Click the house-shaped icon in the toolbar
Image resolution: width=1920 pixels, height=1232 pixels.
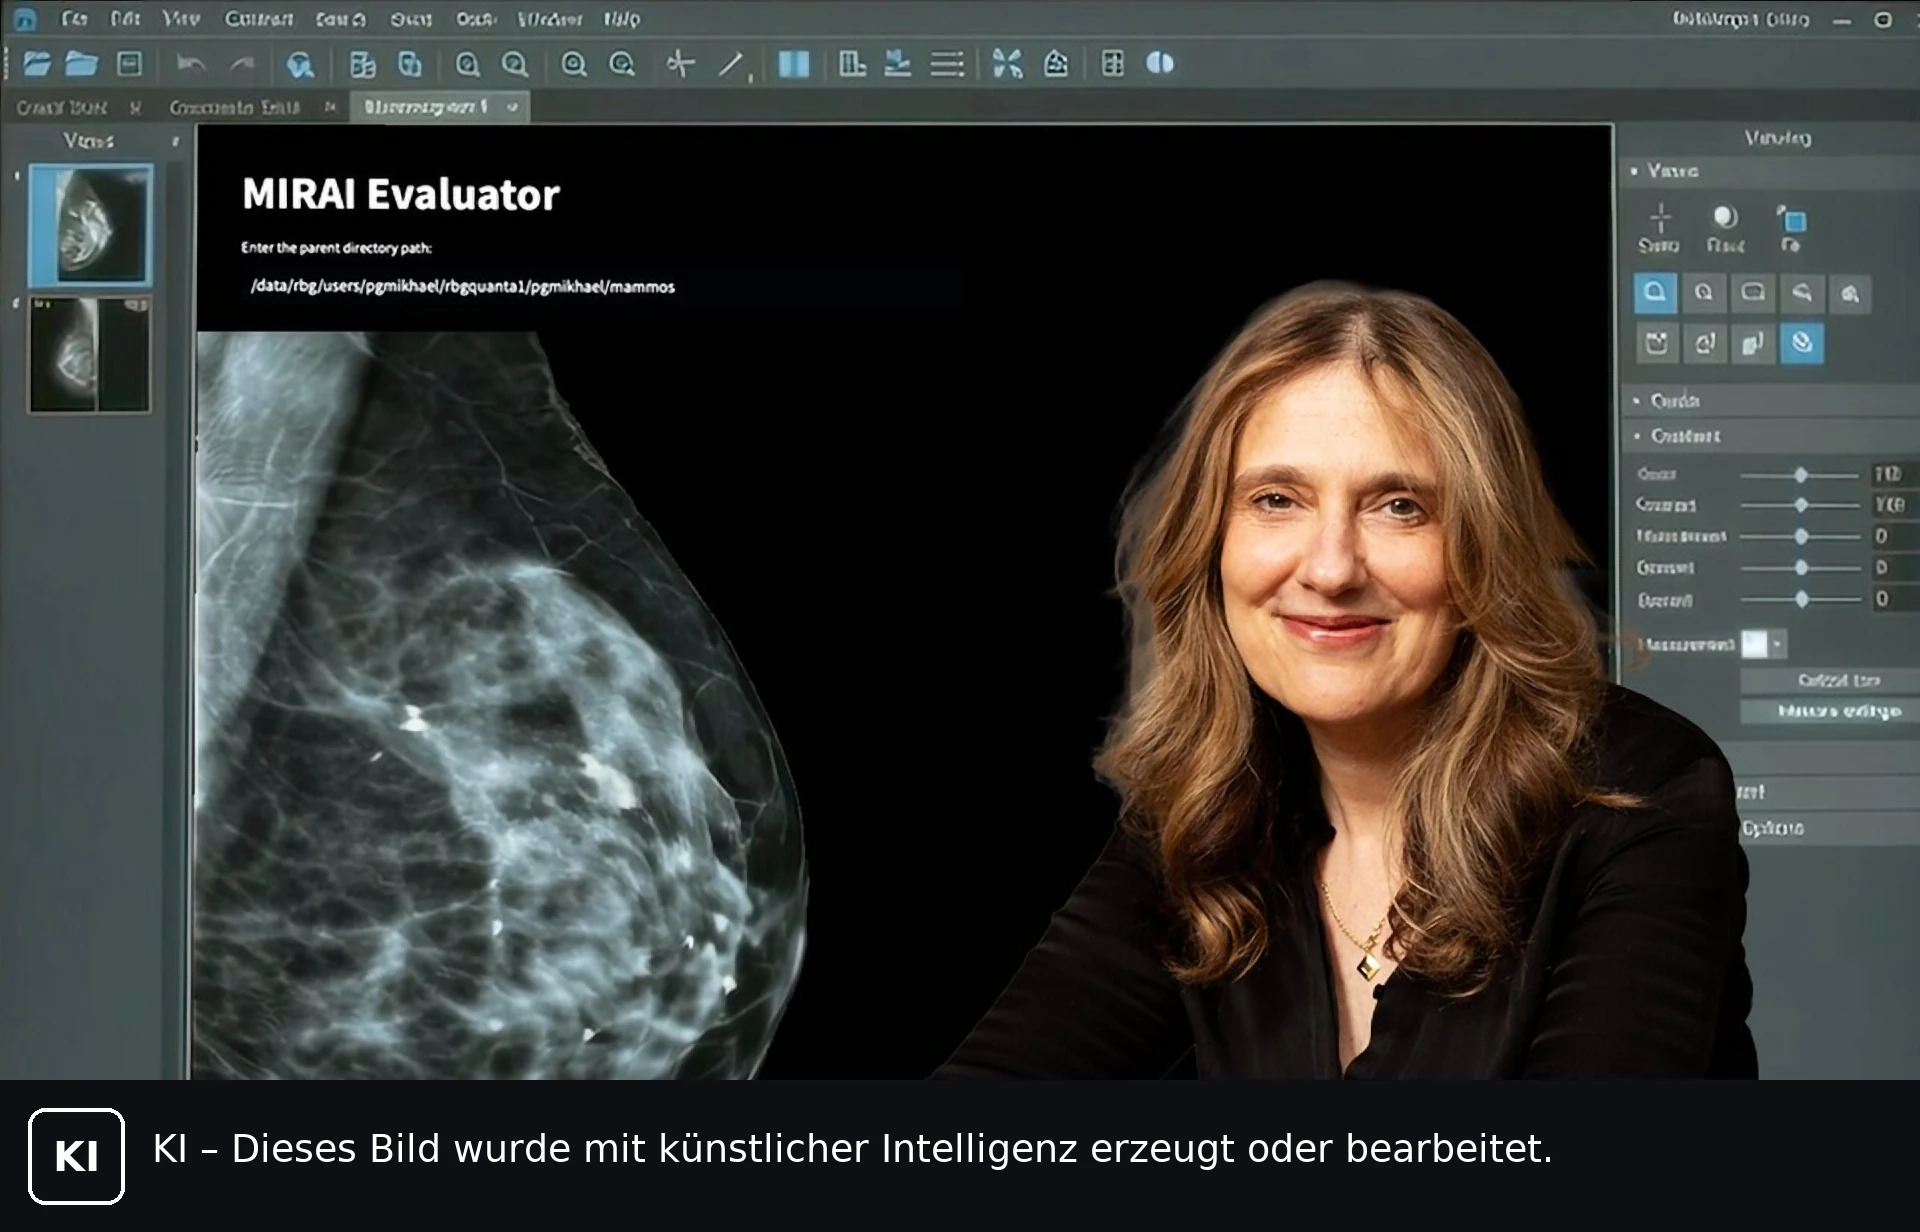(1056, 64)
